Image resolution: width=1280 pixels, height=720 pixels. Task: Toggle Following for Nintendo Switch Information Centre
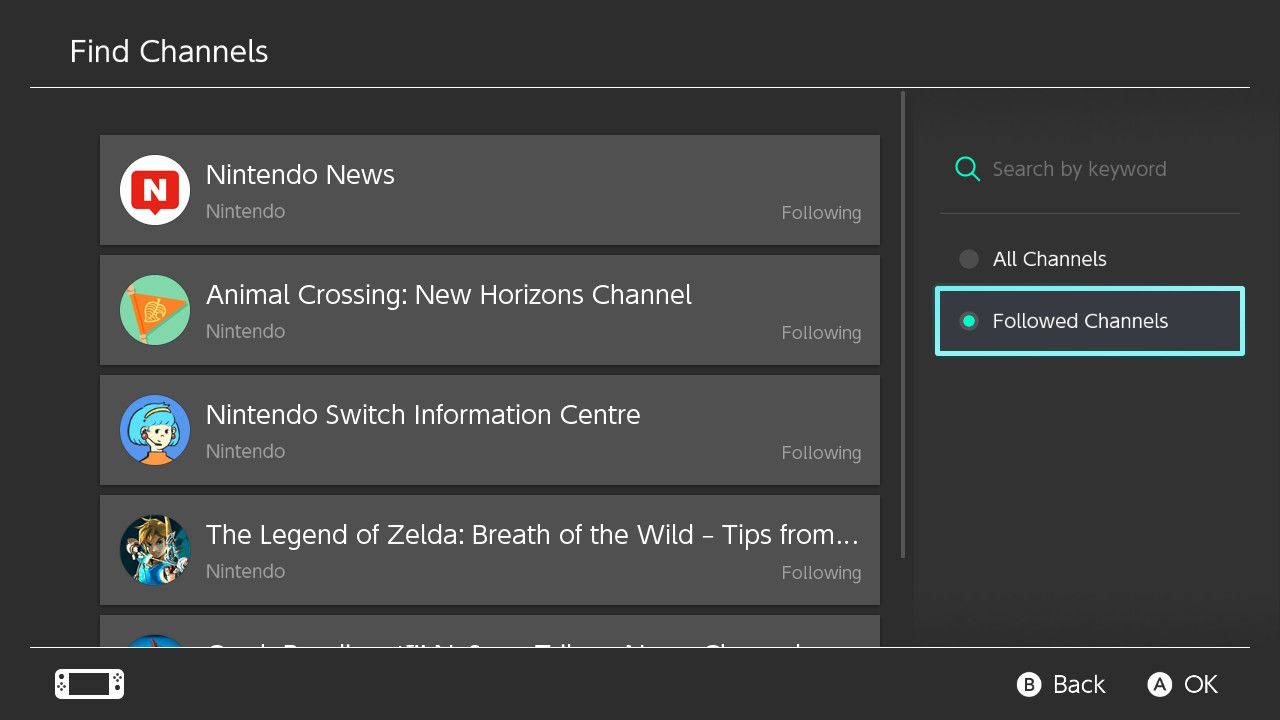coord(821,453)
